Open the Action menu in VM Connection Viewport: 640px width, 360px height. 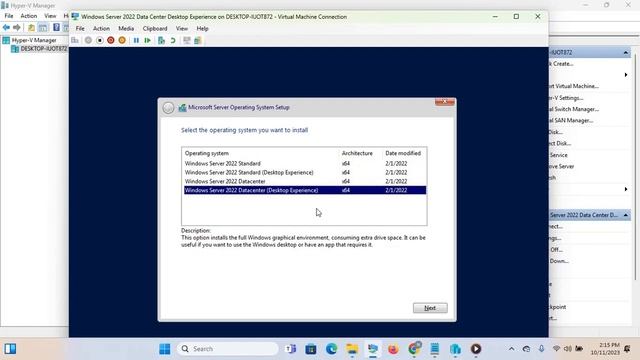coord(101,29)
